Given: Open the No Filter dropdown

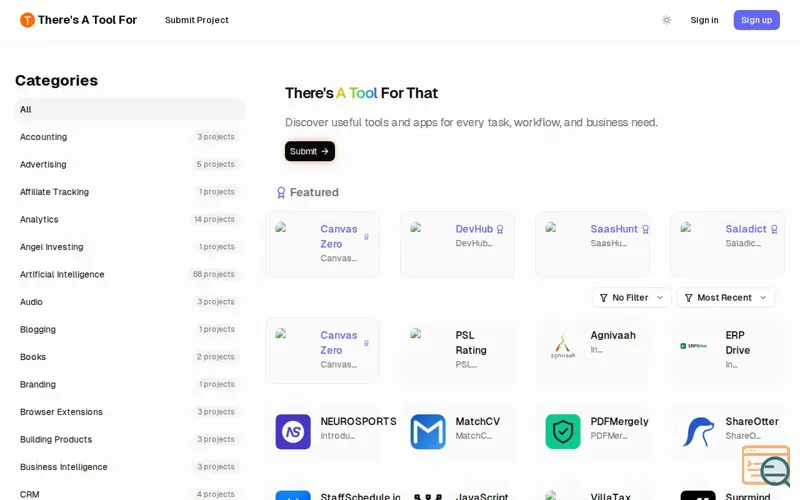Looking at the screenshot, I should tap(632, 298).
